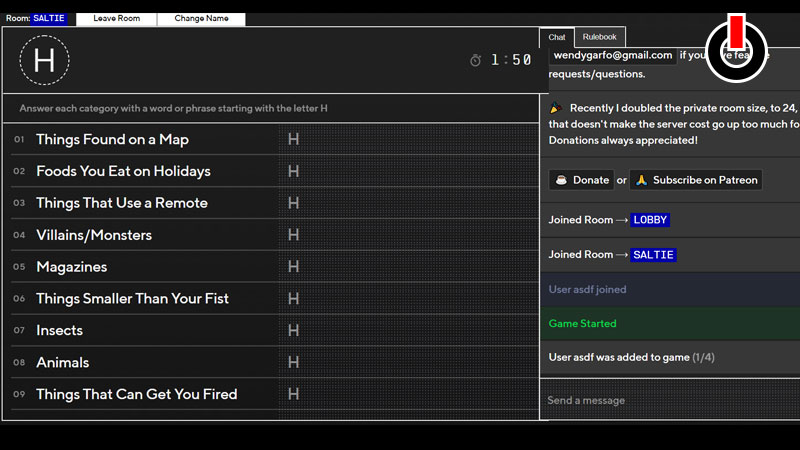Click 'Things That Use a Remote' category
Viewport: 800px width, 450px height.
121,203
